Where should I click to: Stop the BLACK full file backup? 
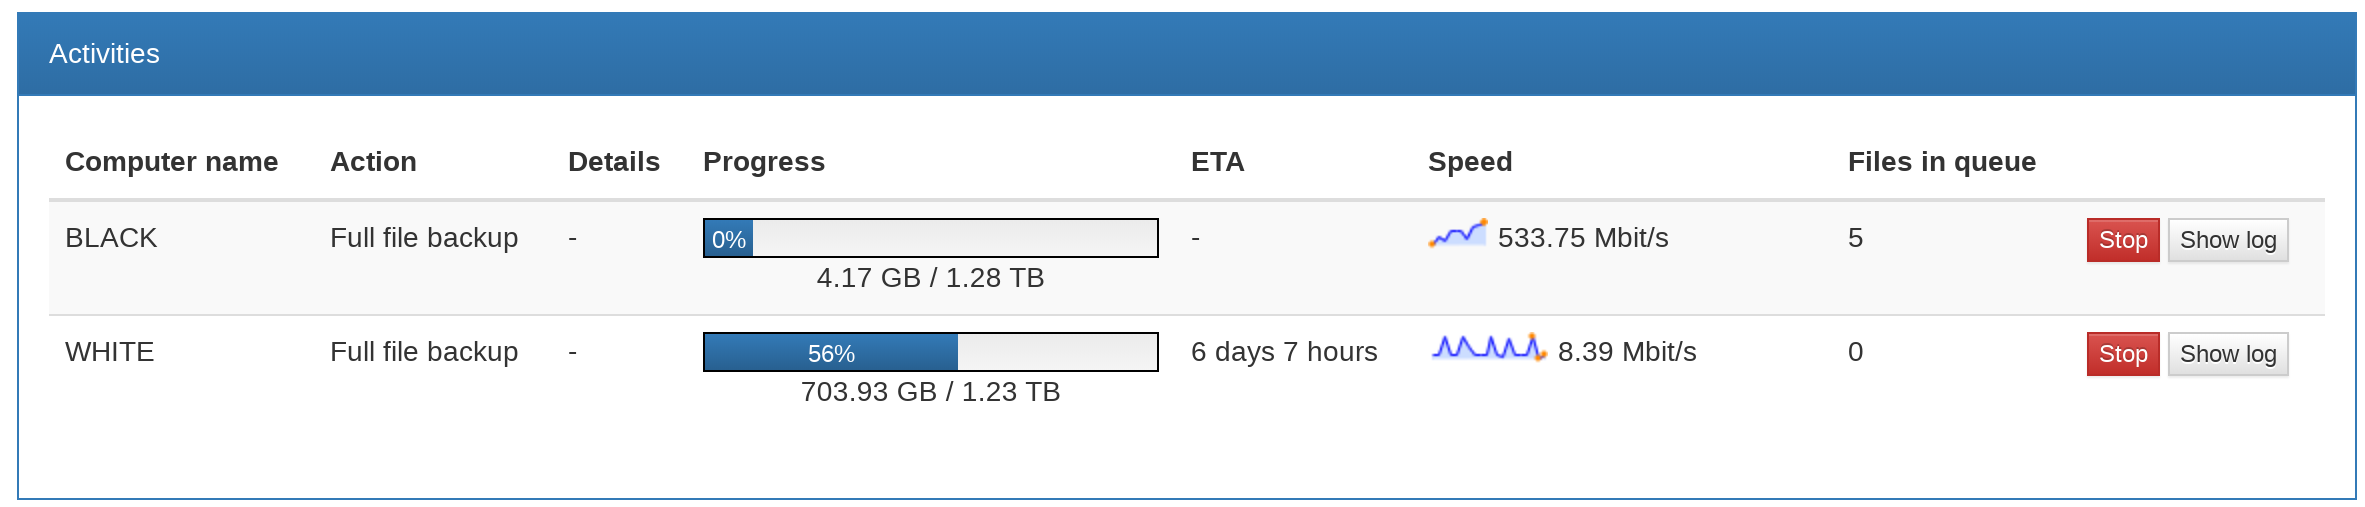coord(2123,240)
